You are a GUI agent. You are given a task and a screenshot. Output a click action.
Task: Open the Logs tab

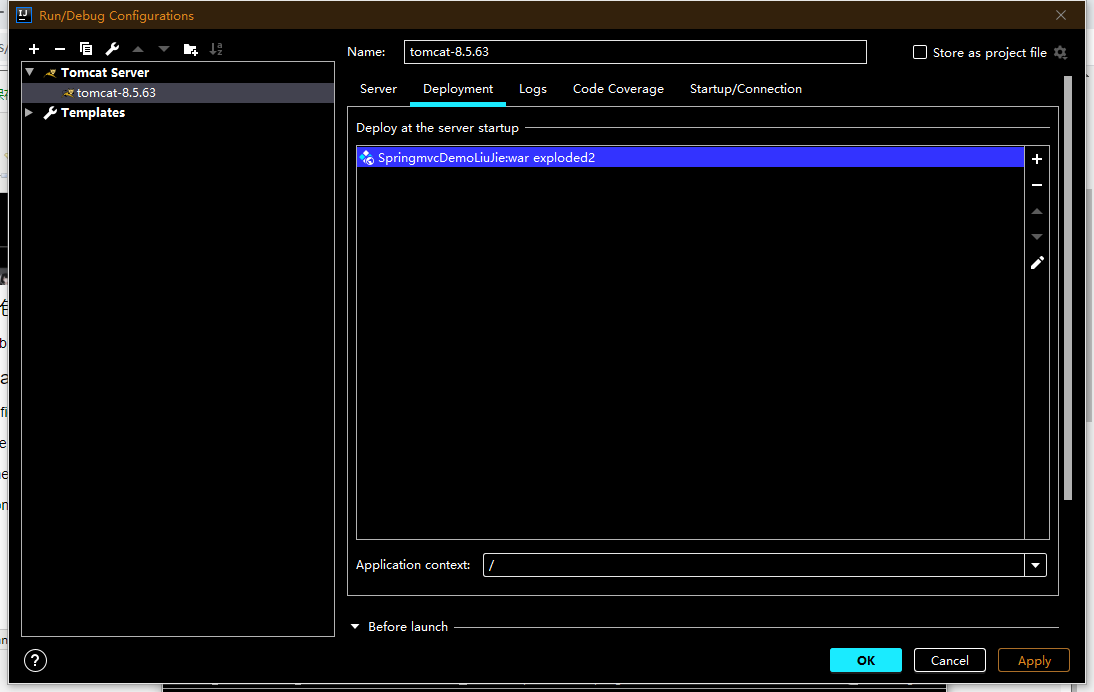[532, 89]
